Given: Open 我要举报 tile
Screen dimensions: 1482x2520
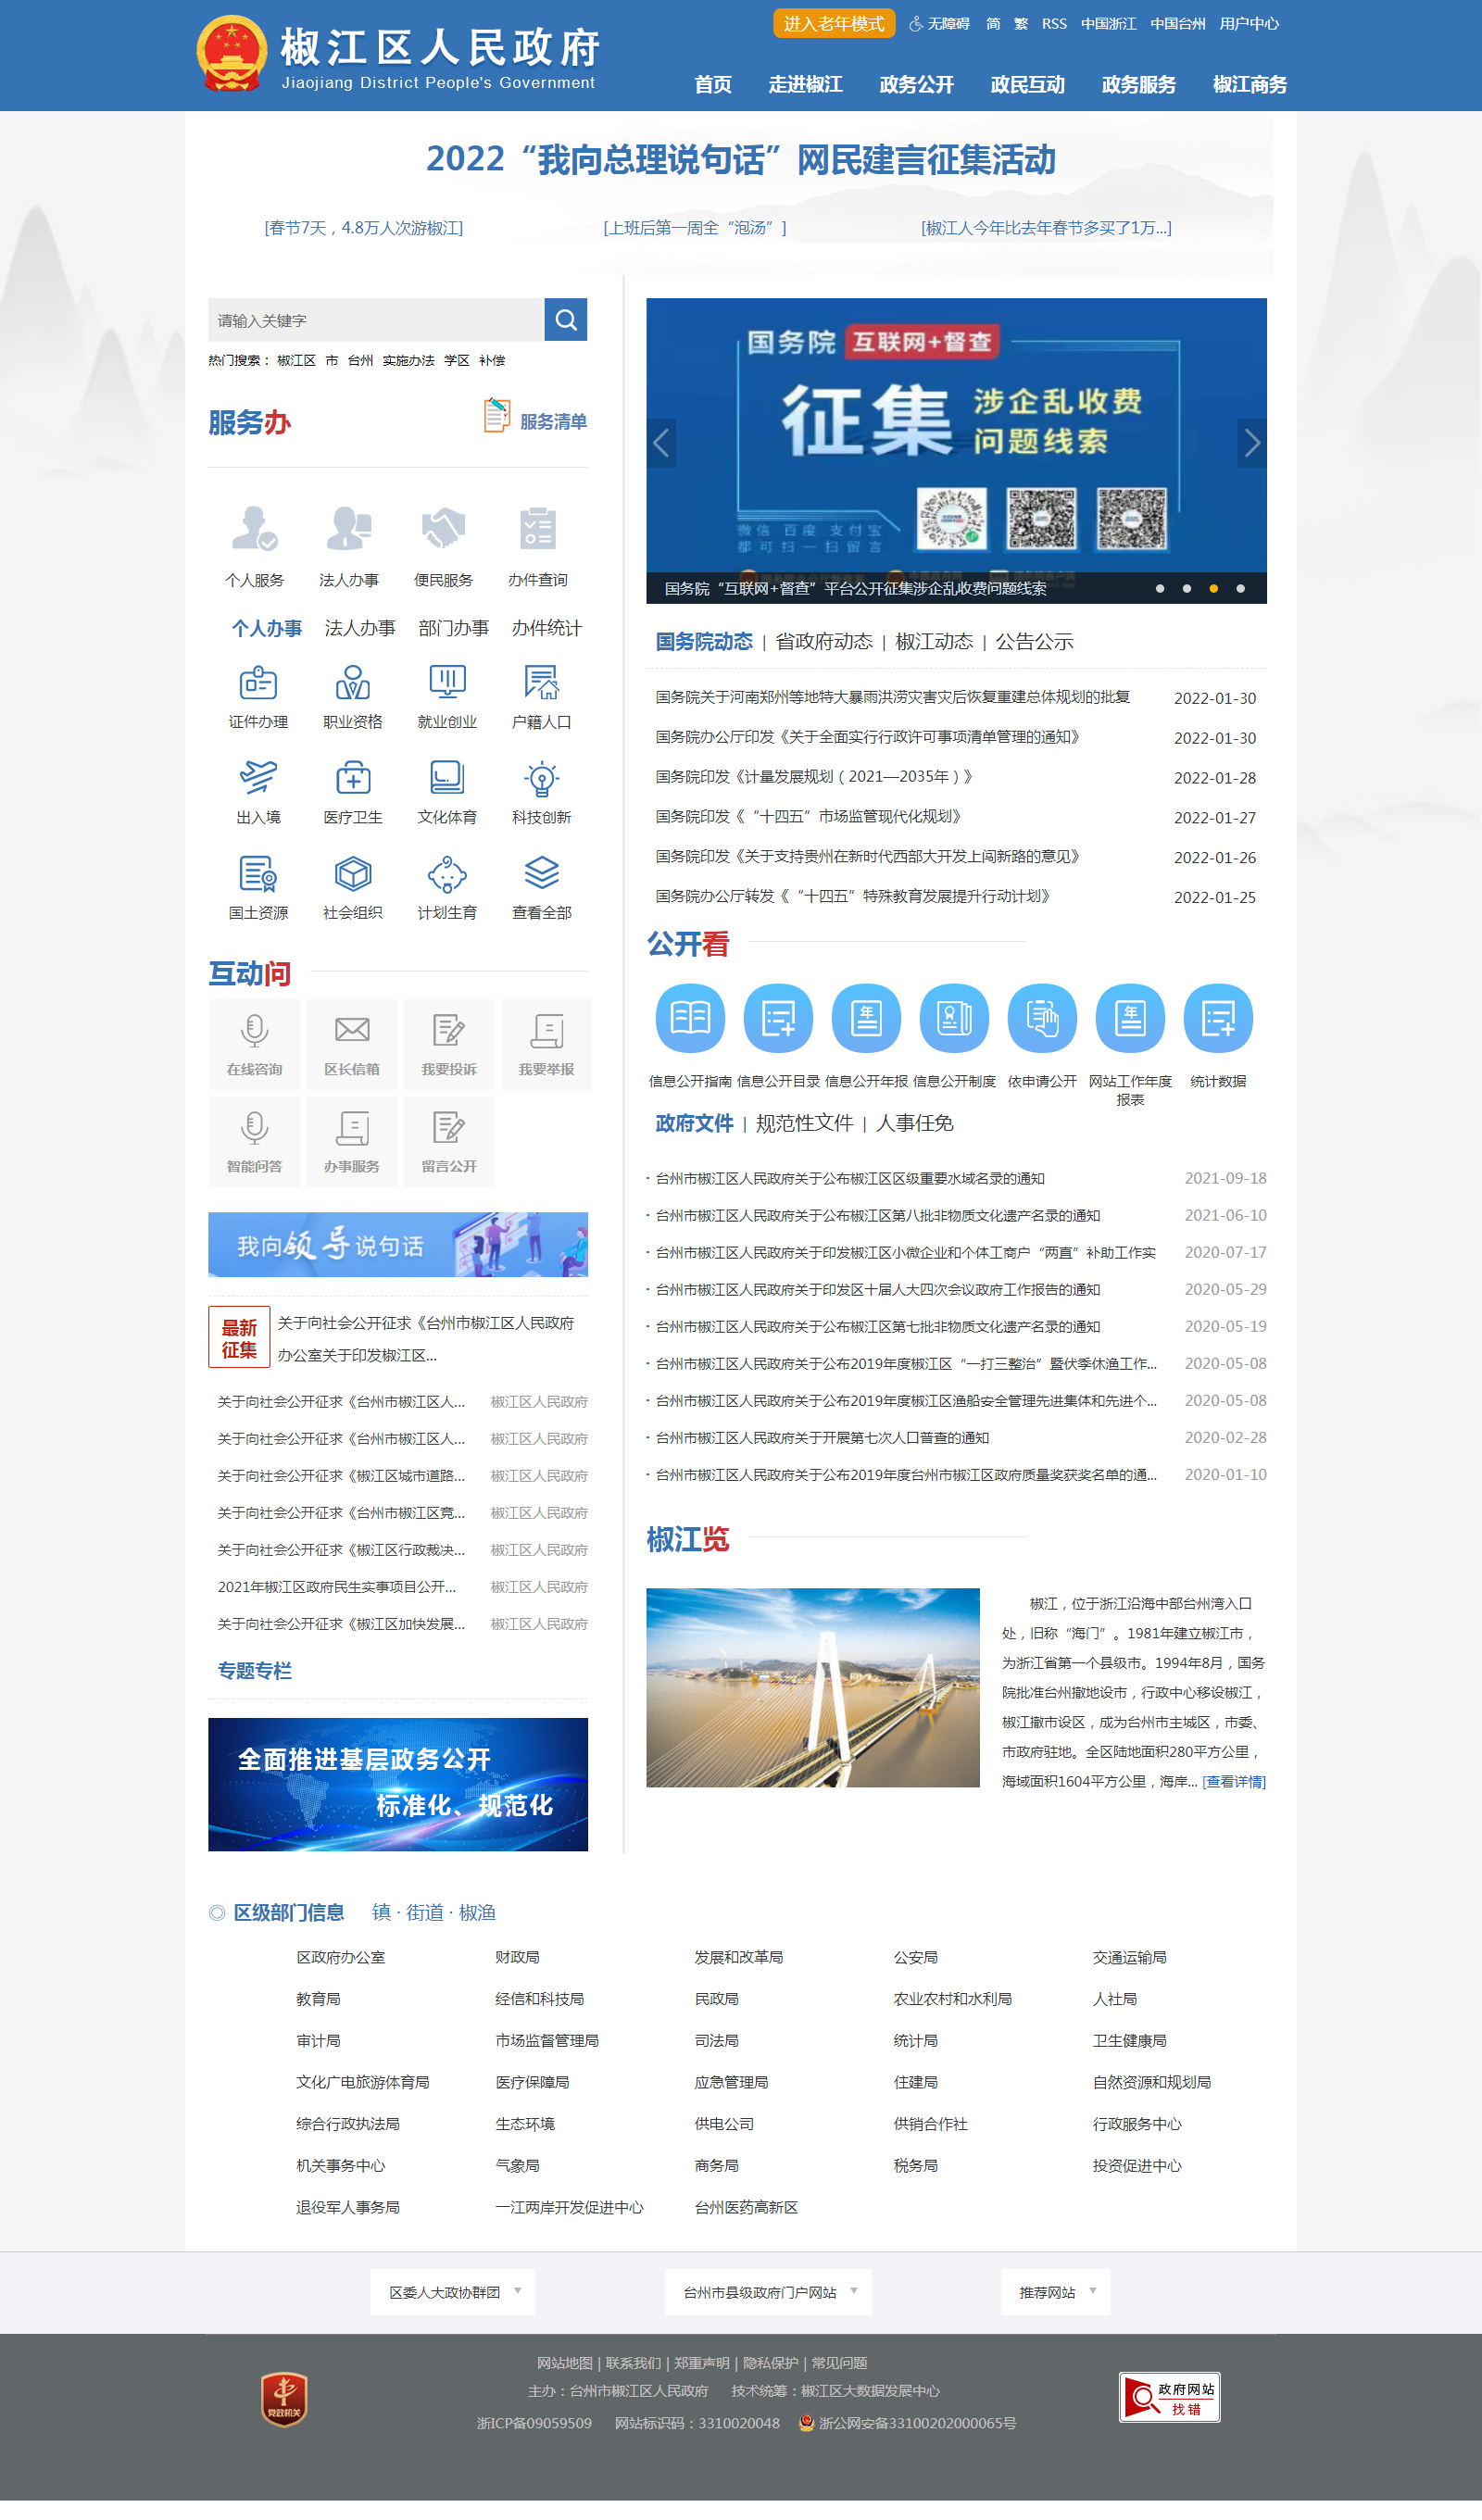Looking at the screenshot, I should pos(546,1045).
